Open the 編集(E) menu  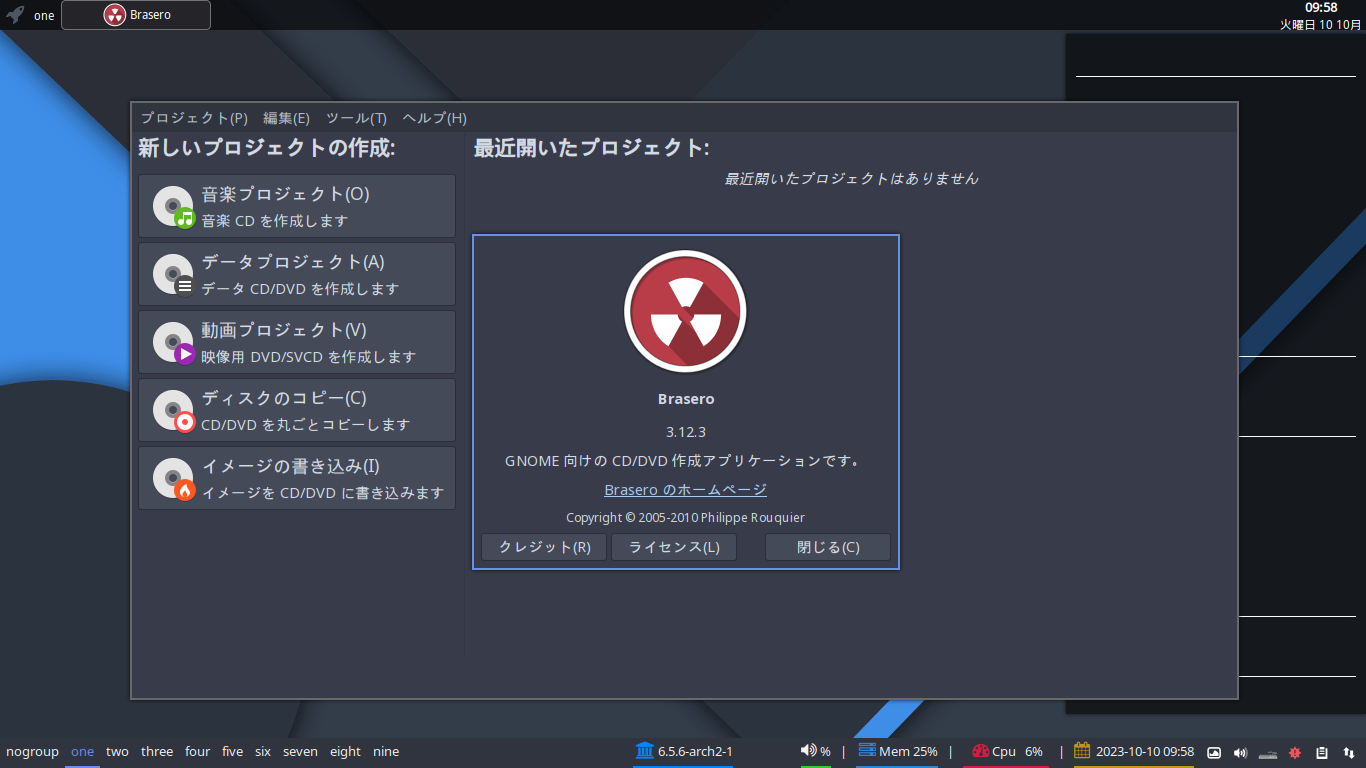point(286,118)
